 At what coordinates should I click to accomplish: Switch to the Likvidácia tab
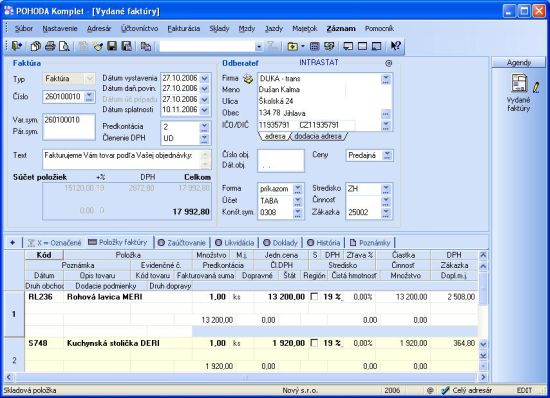(234, 243)
